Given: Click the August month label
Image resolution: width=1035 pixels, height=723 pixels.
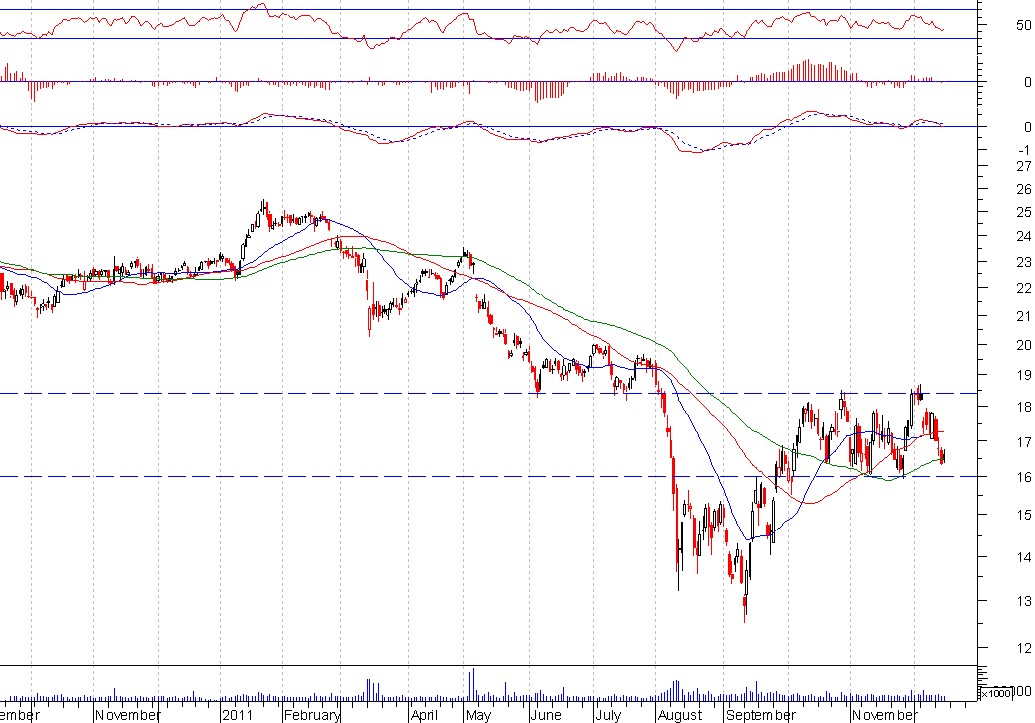Looking at the screenshot, I should pos(681,715).
